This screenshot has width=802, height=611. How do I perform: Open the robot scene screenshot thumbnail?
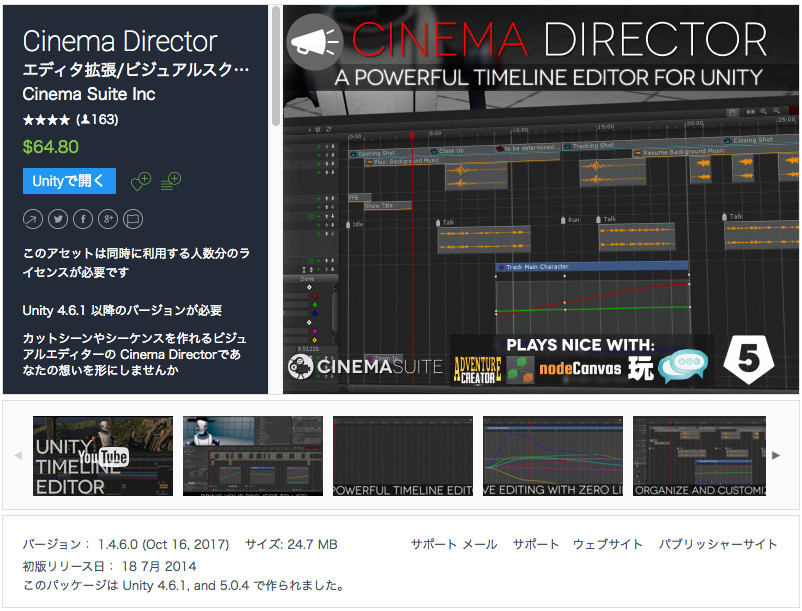click(x=253, y=456)
